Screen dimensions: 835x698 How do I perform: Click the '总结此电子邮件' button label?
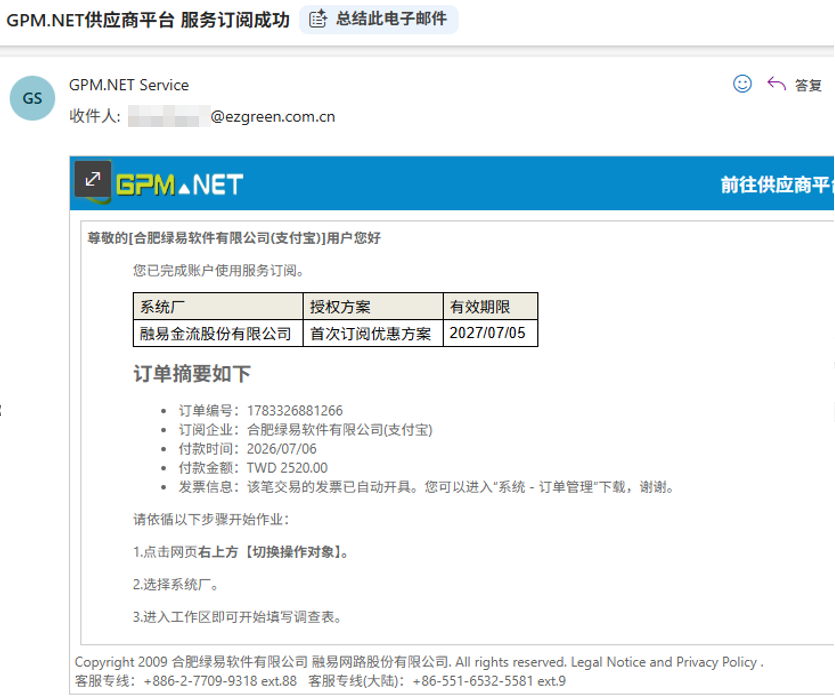[x=391, y=19]
